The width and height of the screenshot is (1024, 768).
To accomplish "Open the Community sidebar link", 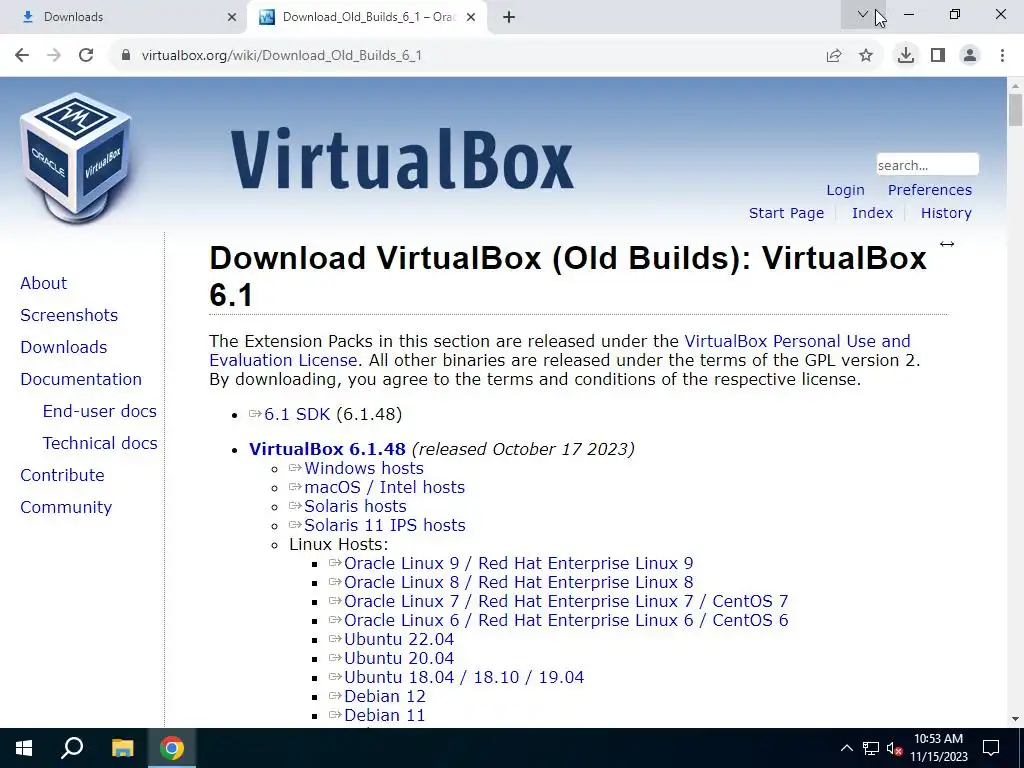I will 66,507.
